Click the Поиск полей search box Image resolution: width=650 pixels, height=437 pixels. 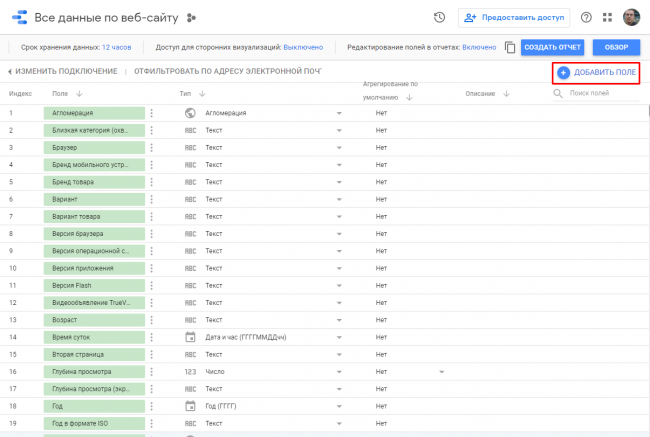[x=600, y=93]
